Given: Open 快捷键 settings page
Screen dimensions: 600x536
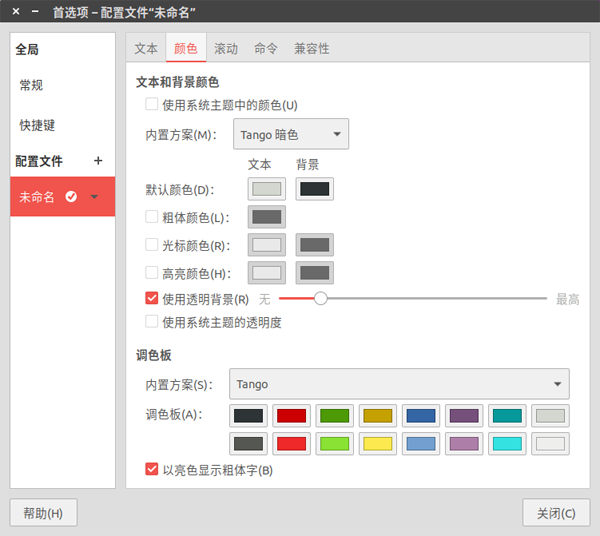Looking at the screenshot, I should pyautogui.click(x=37, y=125).
